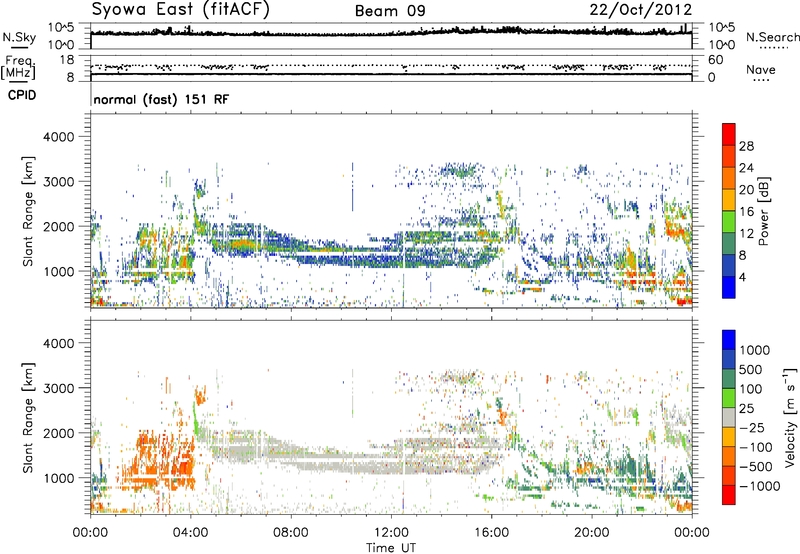Click the 'Syowa East (fitACF)' title
The image size is (800, 554).
(181, 9)
